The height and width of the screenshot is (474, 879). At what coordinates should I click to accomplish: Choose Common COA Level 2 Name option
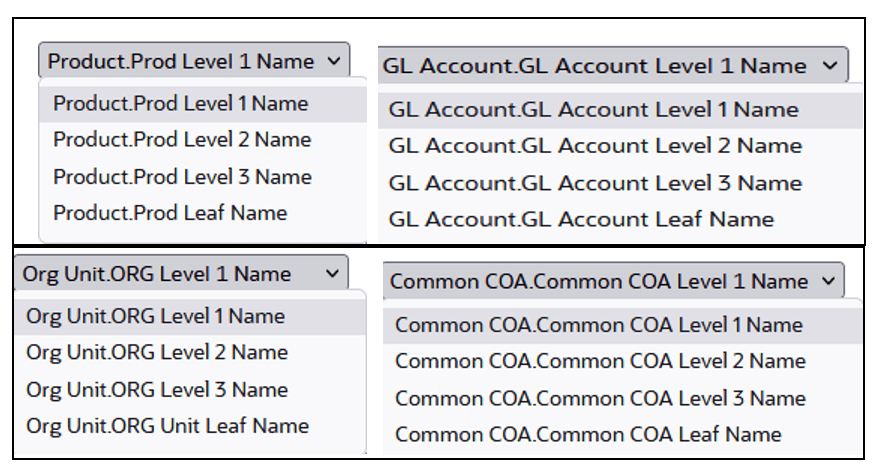(x=623, y=361)
